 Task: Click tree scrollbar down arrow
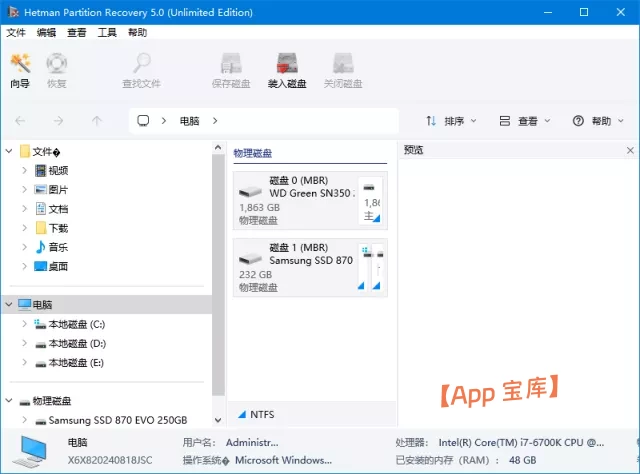click(218, 420)
